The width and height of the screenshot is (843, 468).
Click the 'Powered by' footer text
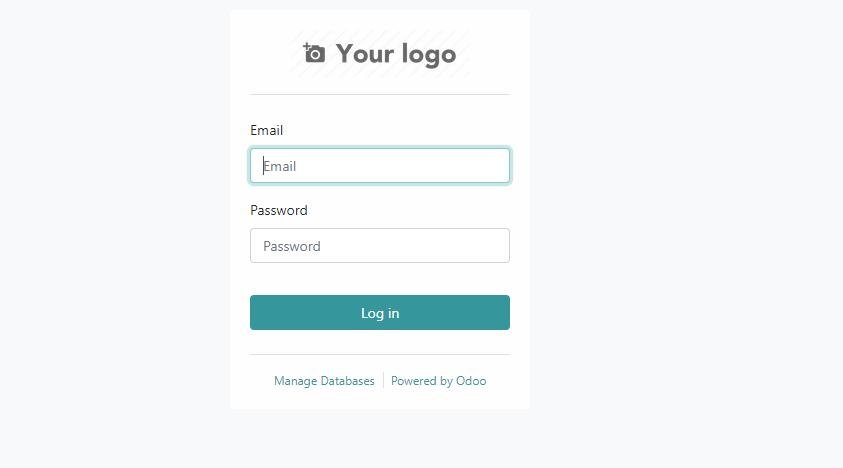coord(421,381)
